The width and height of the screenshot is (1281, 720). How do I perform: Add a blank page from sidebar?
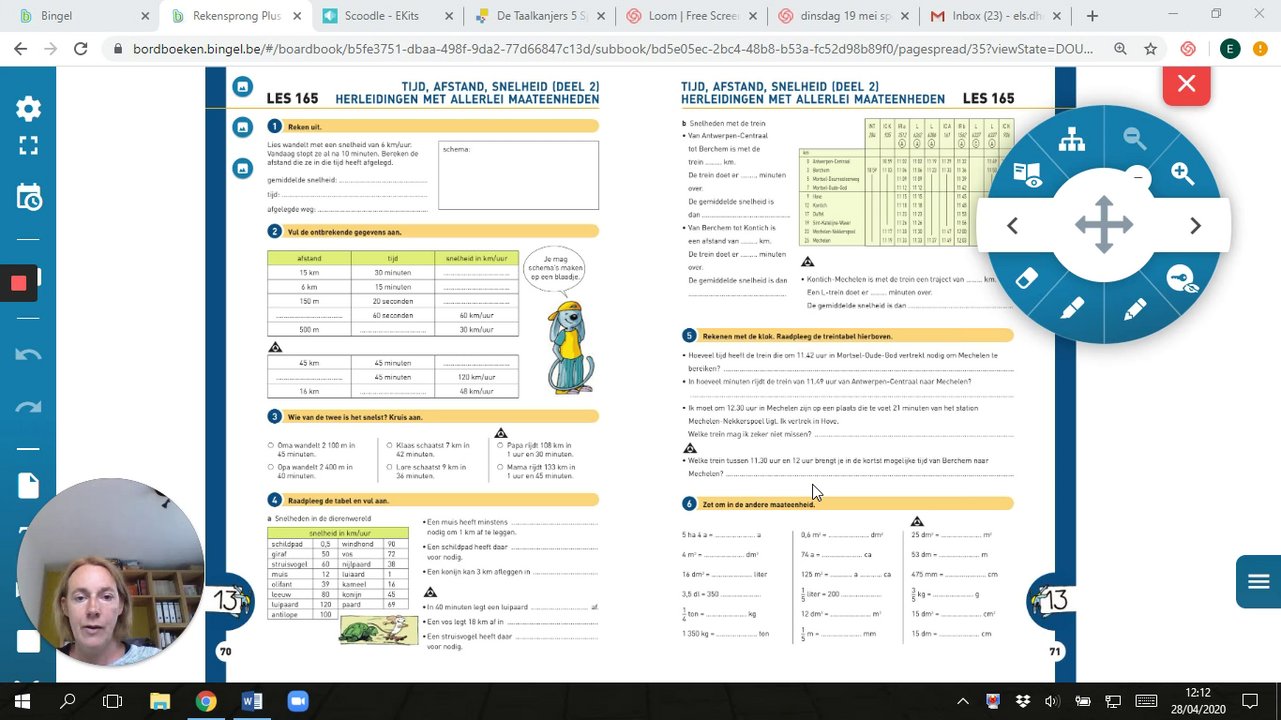29,486
